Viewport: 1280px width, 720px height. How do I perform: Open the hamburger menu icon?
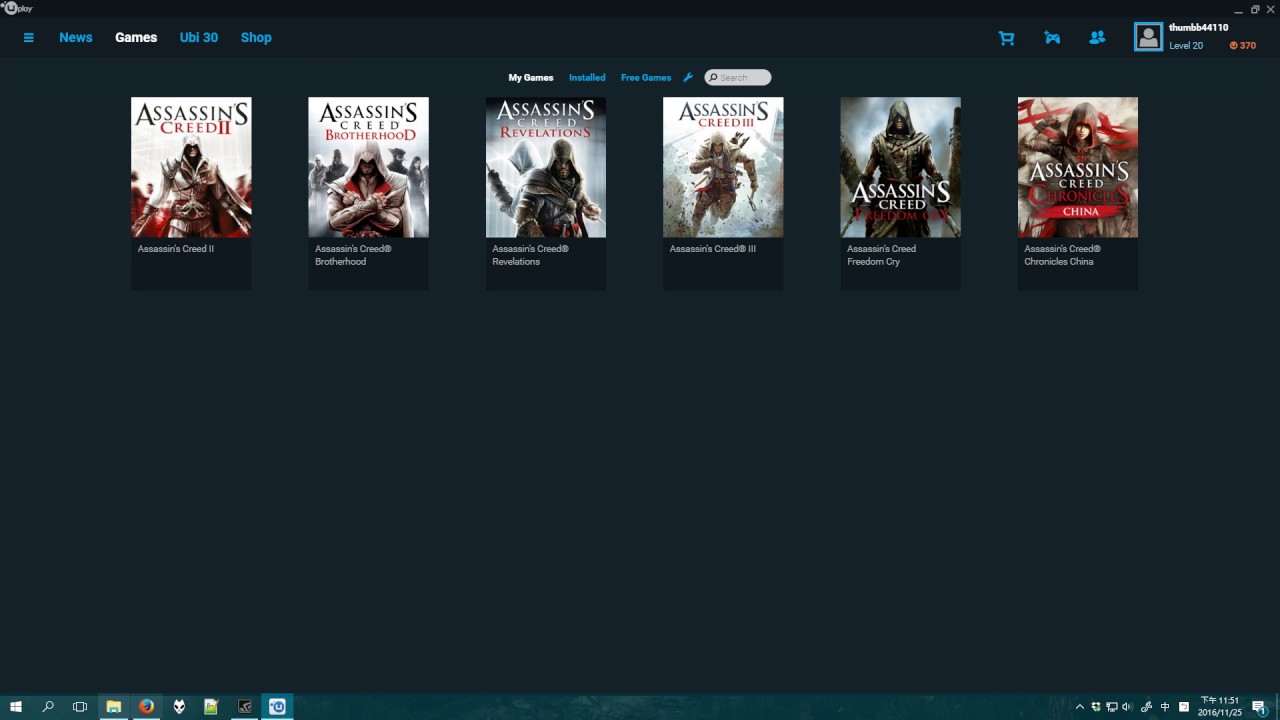28,38
